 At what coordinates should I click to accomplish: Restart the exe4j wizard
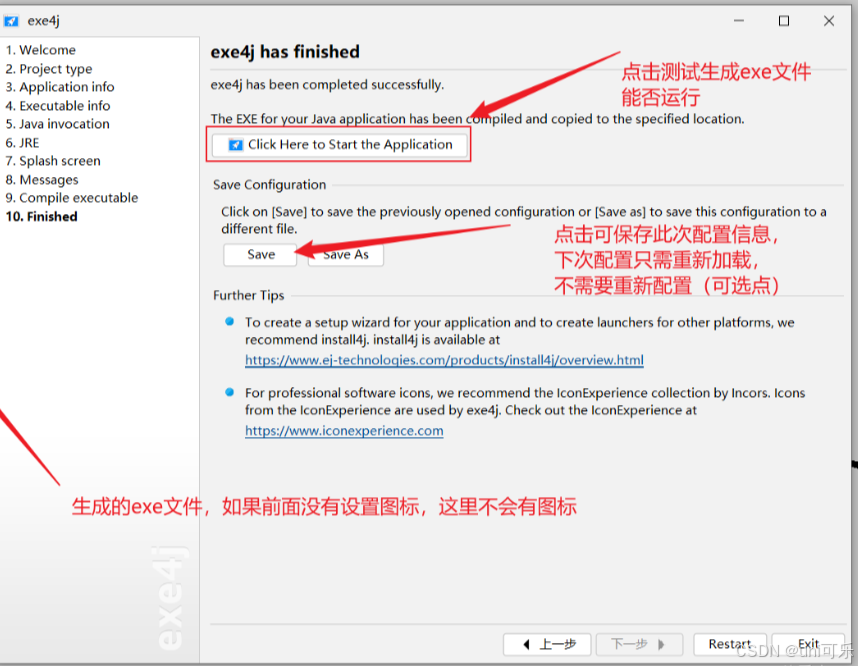730,644
